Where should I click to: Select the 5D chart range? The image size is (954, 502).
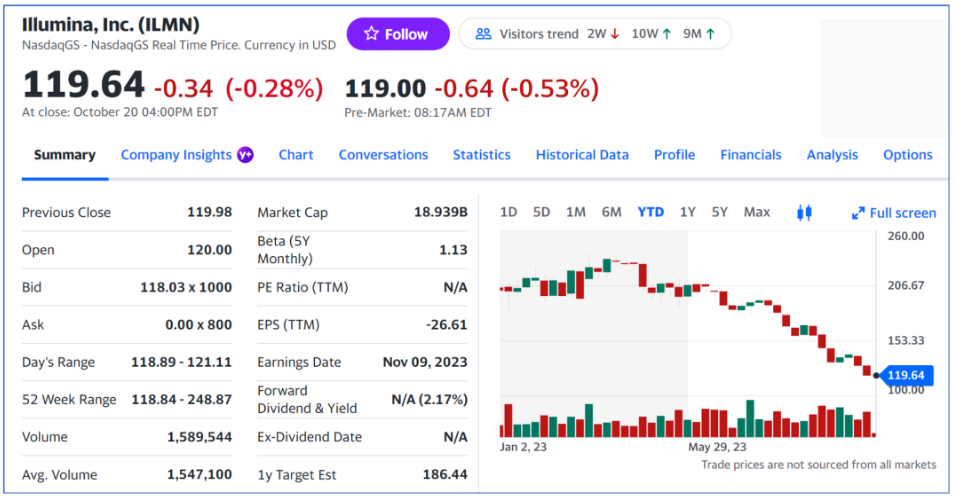(541, 212)
